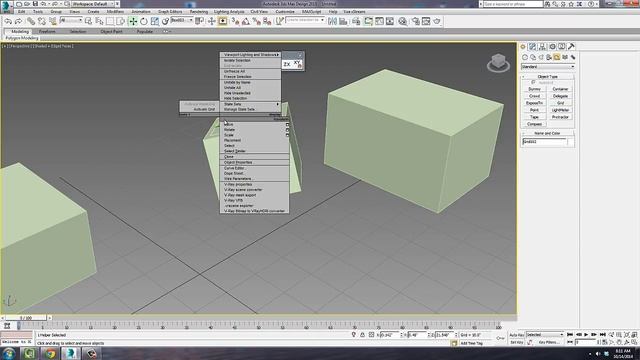Click the Save icon in quick access toolbar
The image size is (640, 360).
point(35,4)
